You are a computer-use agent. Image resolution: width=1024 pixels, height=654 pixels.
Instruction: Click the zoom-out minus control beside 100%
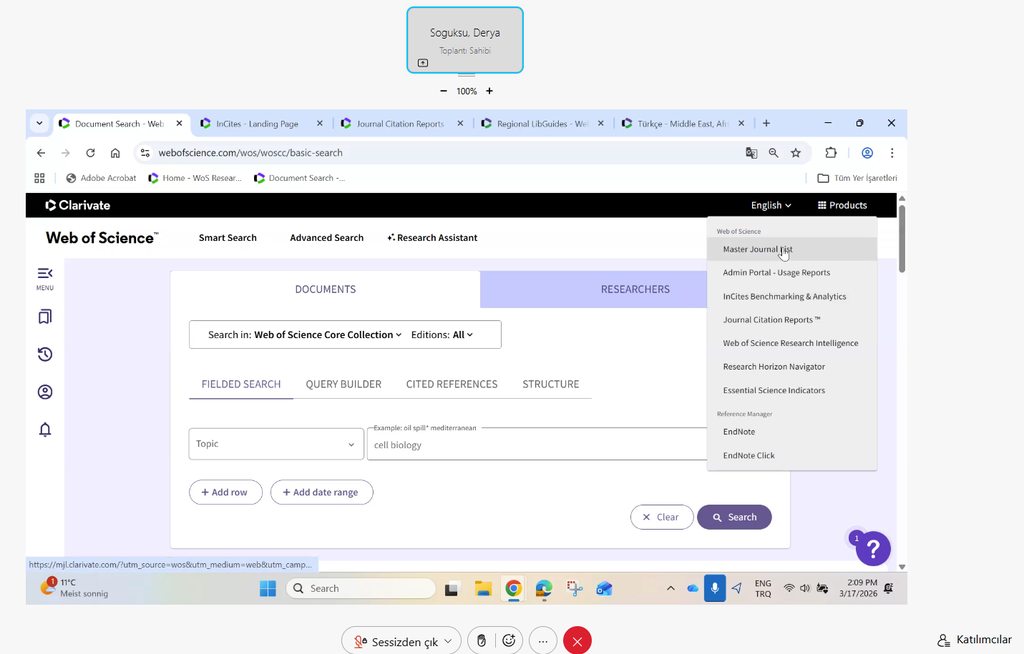pyautogui.click(x=443, y=91)
